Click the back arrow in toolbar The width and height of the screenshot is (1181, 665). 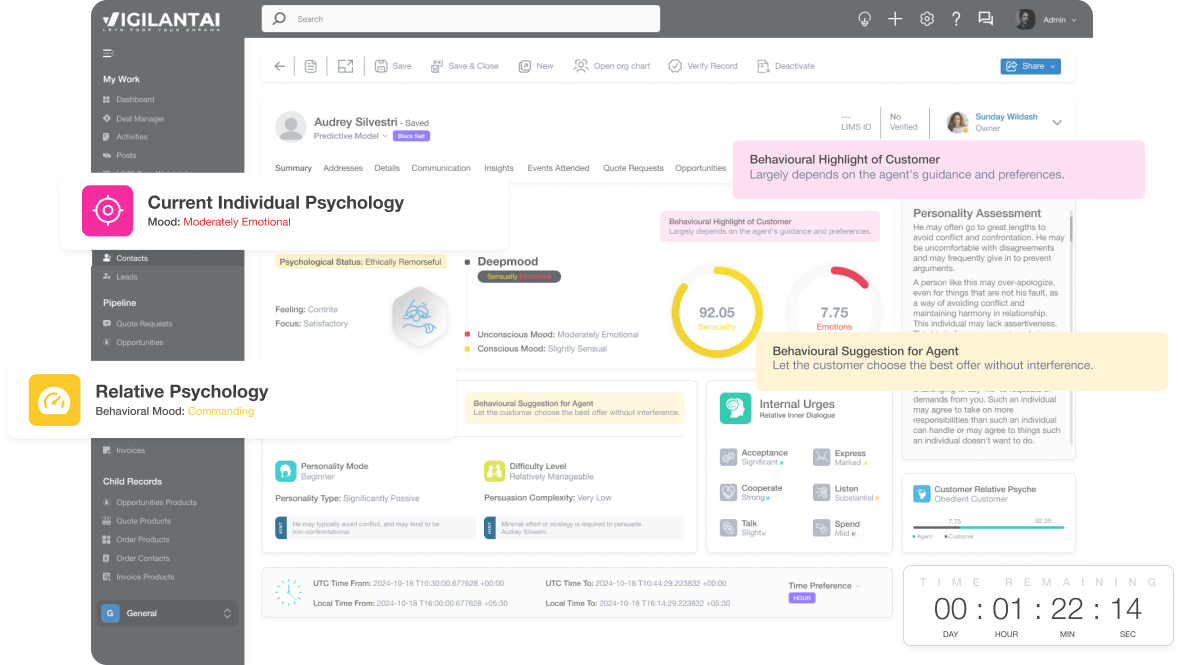[279, 66]
